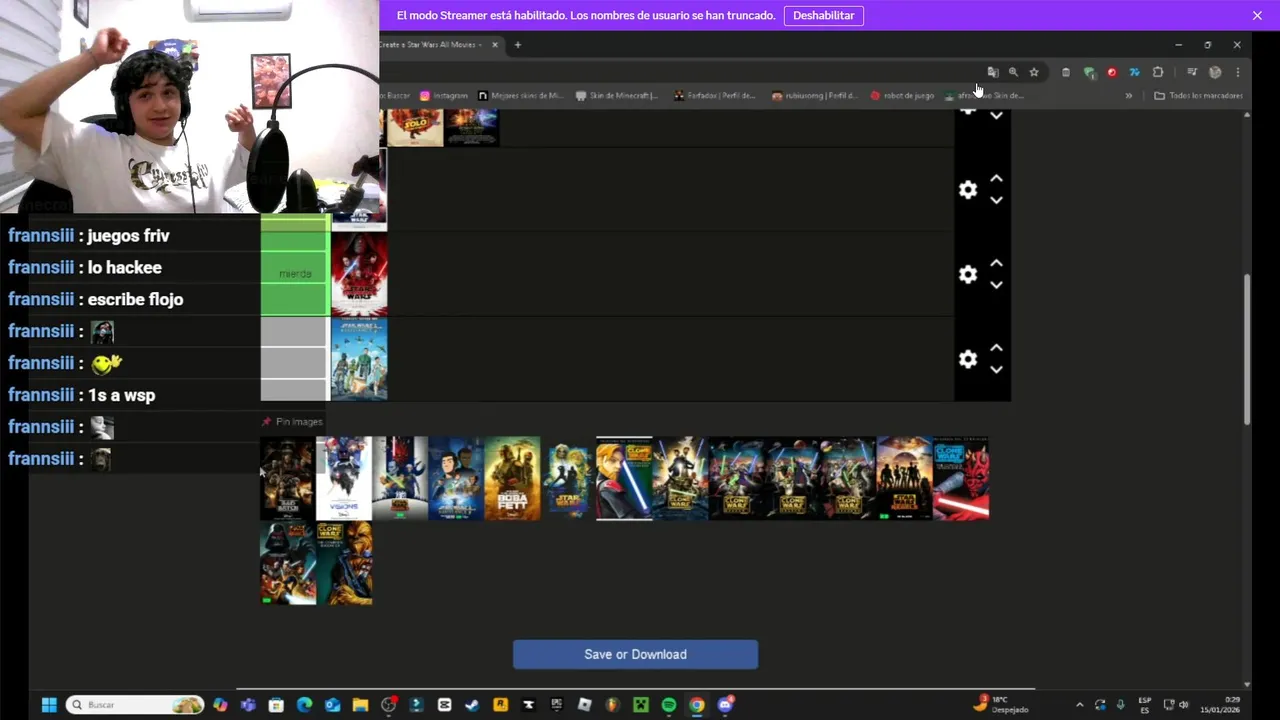Select the gray unnamed tier label
The width and height of the screenshot is (1280, 720).
(x=295, y=359)
